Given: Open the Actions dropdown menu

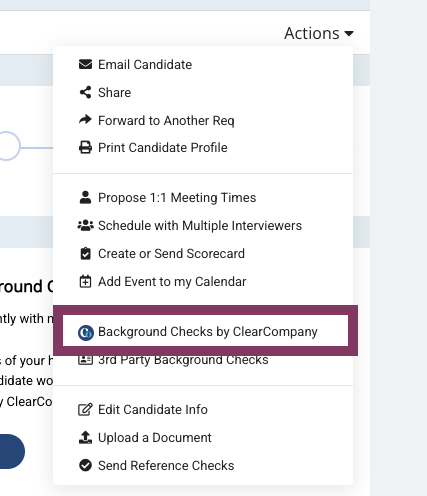Looking at the screenshot, I should click(319, 33).
